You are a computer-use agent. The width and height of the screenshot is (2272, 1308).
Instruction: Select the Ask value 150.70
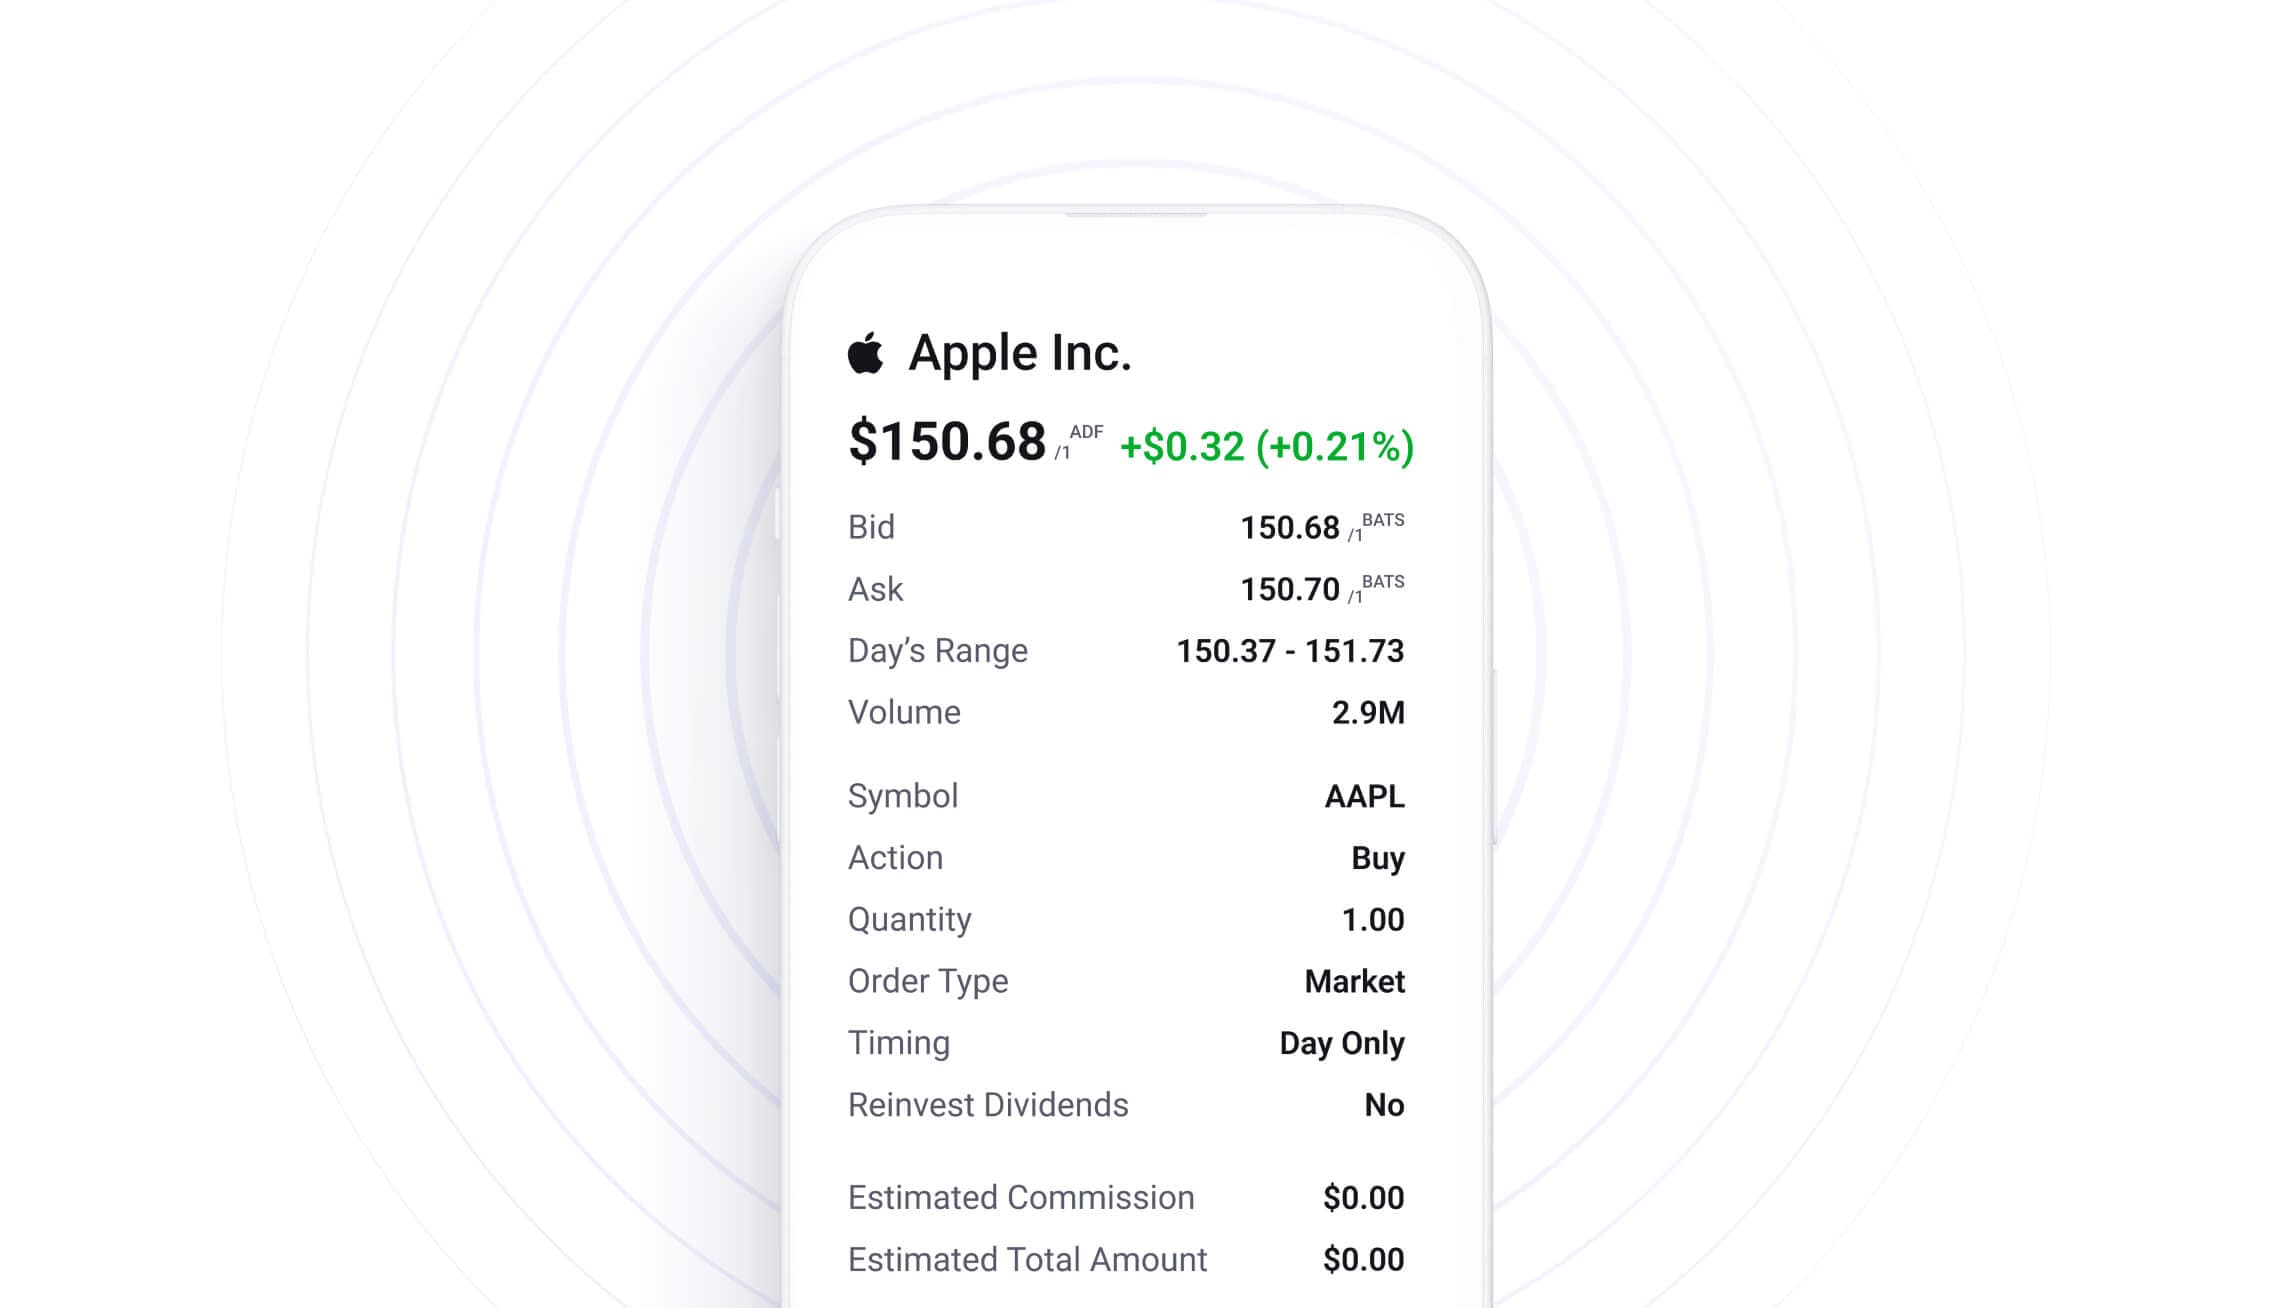coord(1289,590)
